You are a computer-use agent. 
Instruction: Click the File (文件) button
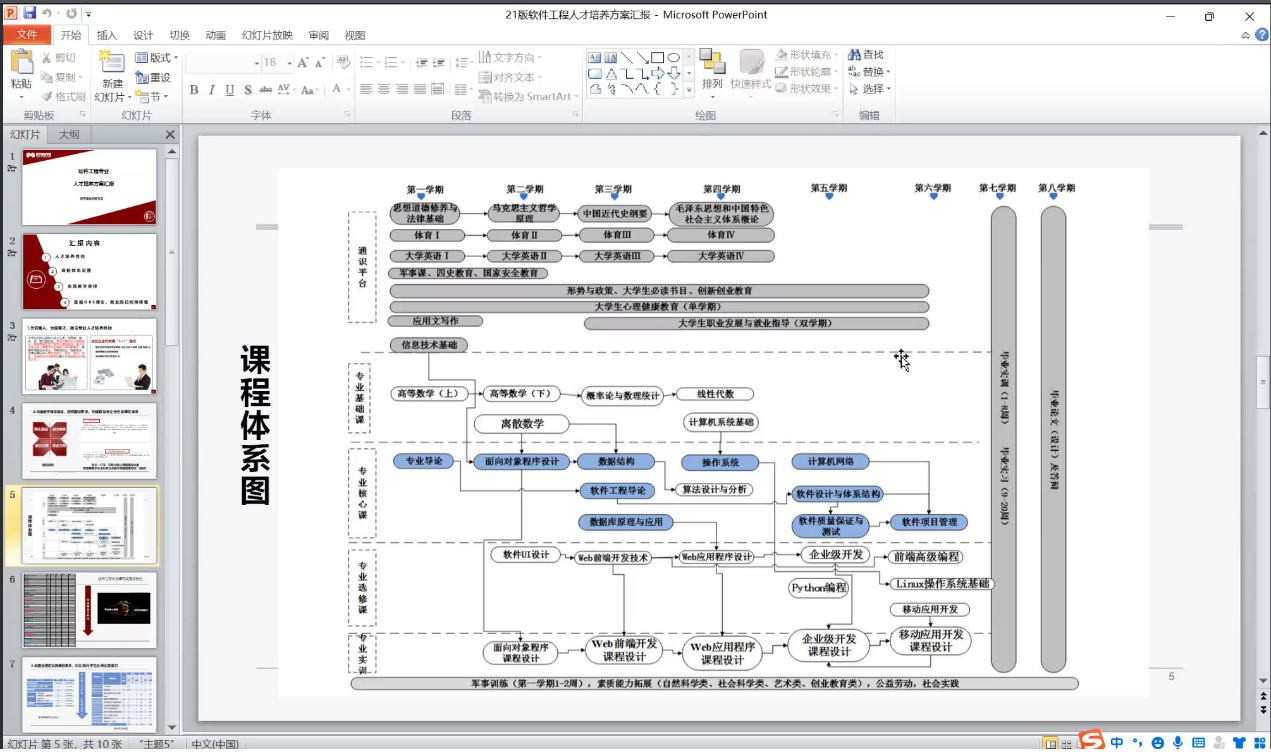pyautogui.click(x=26, y=35)
